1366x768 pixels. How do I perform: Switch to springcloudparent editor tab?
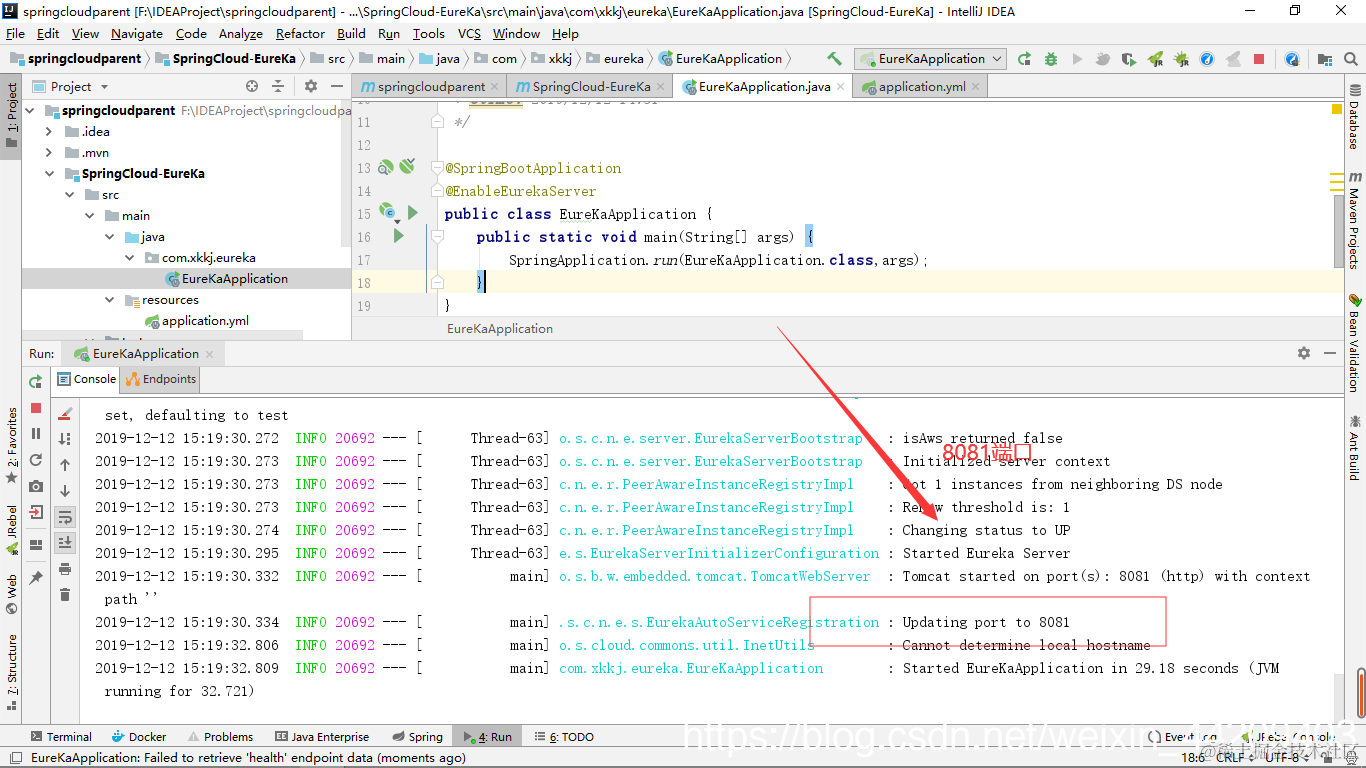[x=431, y=87]
